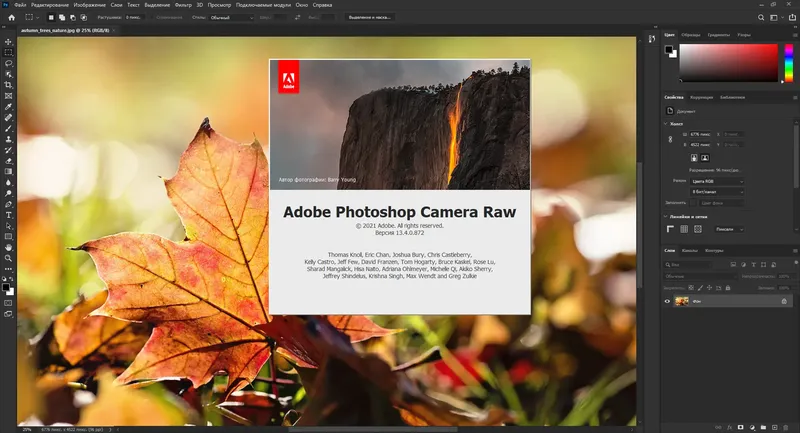800x433 pixels.
Task: Switch to the Коррекция tab
Action: (x=702, y=97)
